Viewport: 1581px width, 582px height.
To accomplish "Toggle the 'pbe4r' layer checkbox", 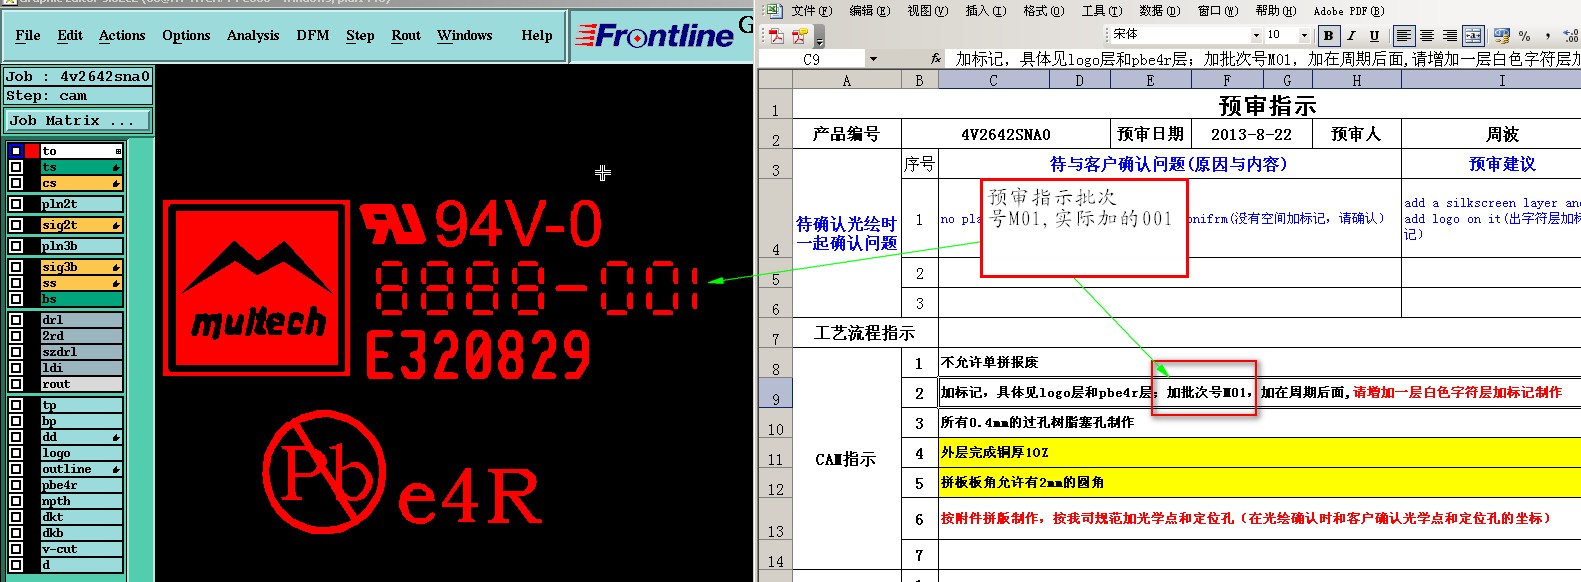I will click(16, 485).
